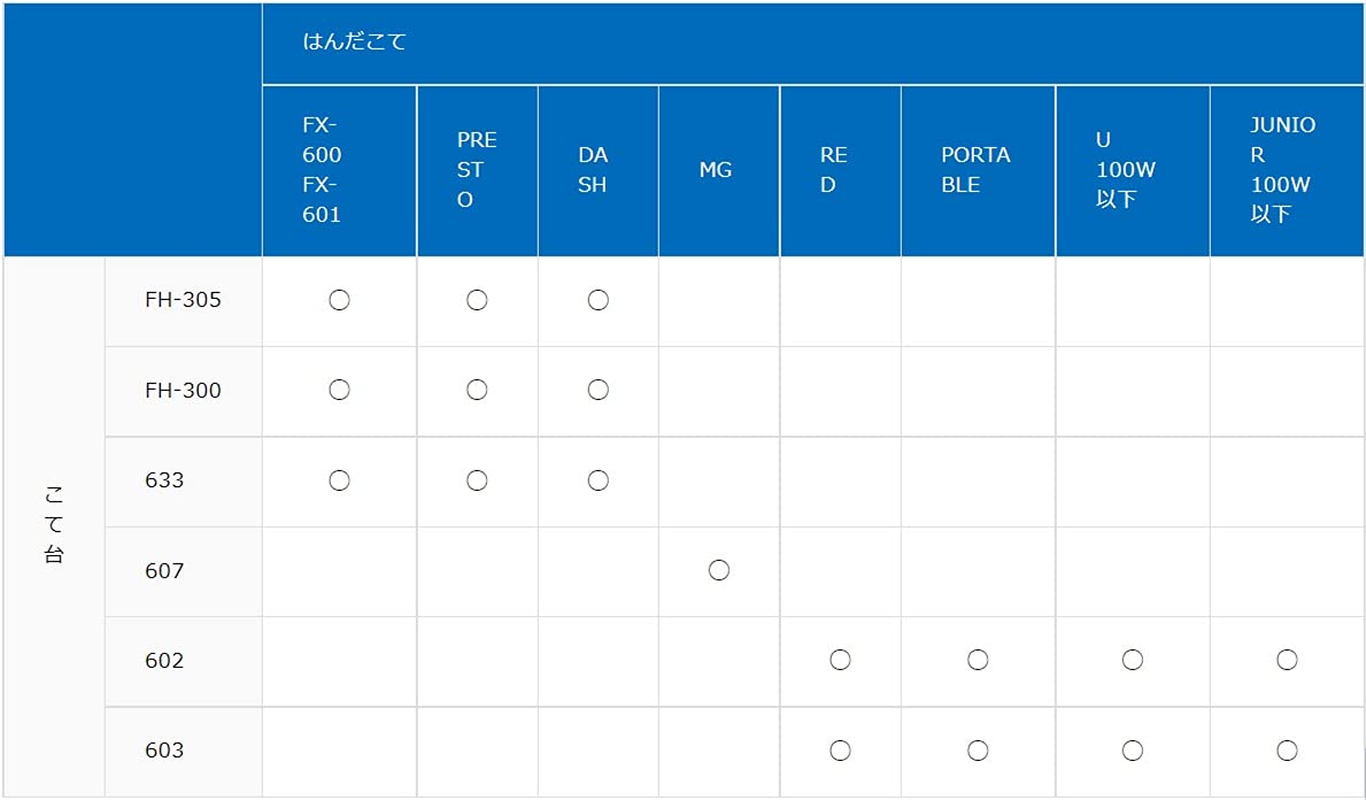Click the FH-305 row label
This screenshot has height=800, width=1366.
point(183,300)
